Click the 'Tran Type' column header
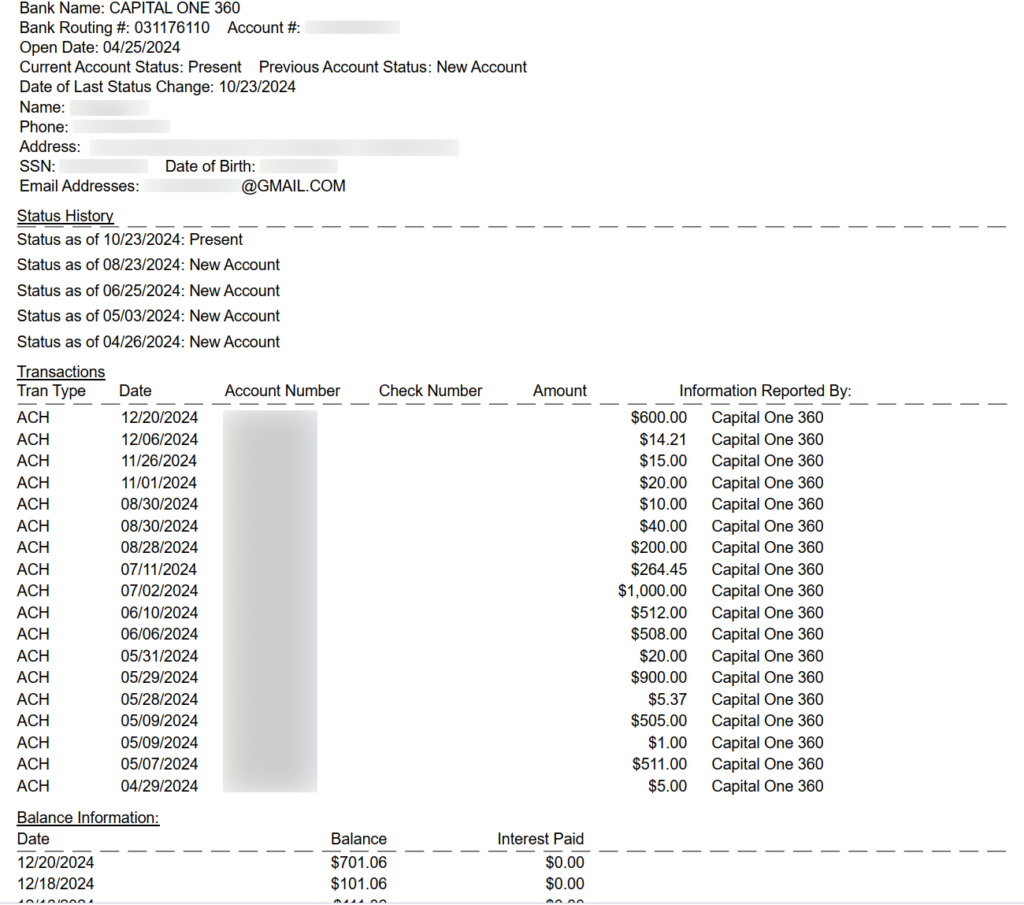Image resolution: width=1024 pixels, height=905 pixels. (51, 391)
